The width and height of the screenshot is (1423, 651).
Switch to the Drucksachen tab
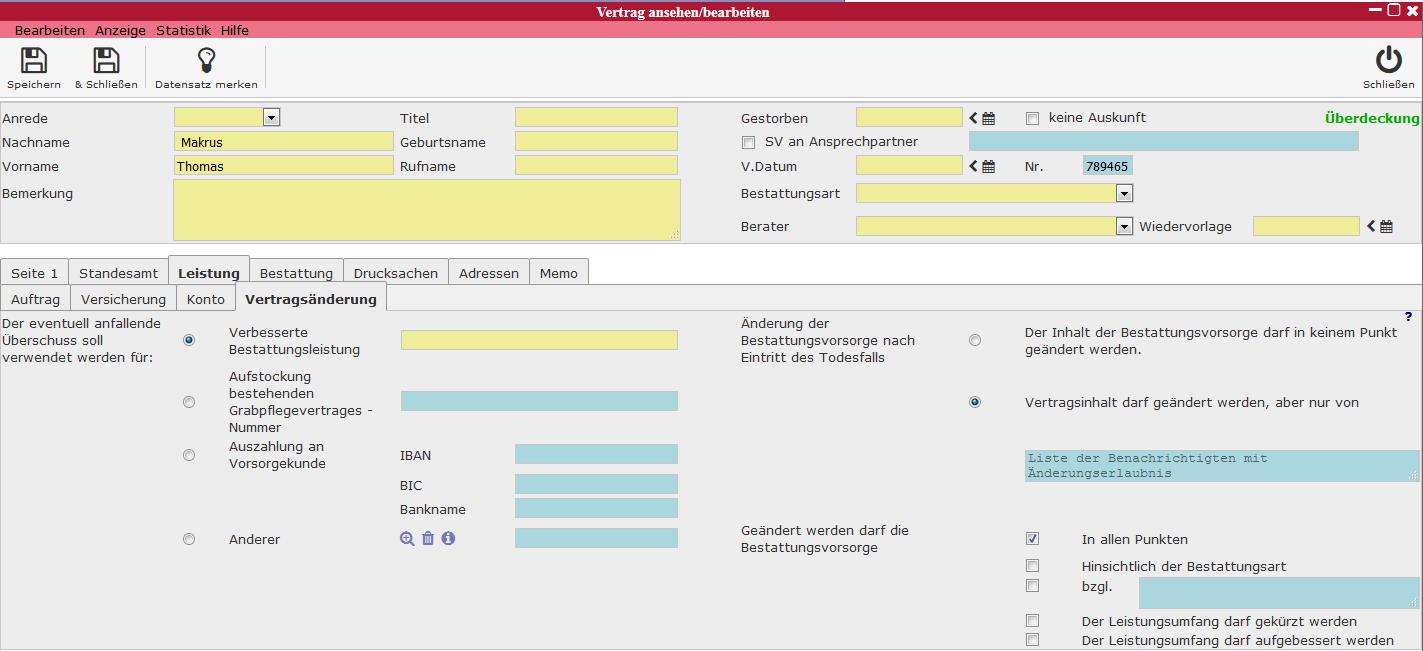tap(395, 273)
